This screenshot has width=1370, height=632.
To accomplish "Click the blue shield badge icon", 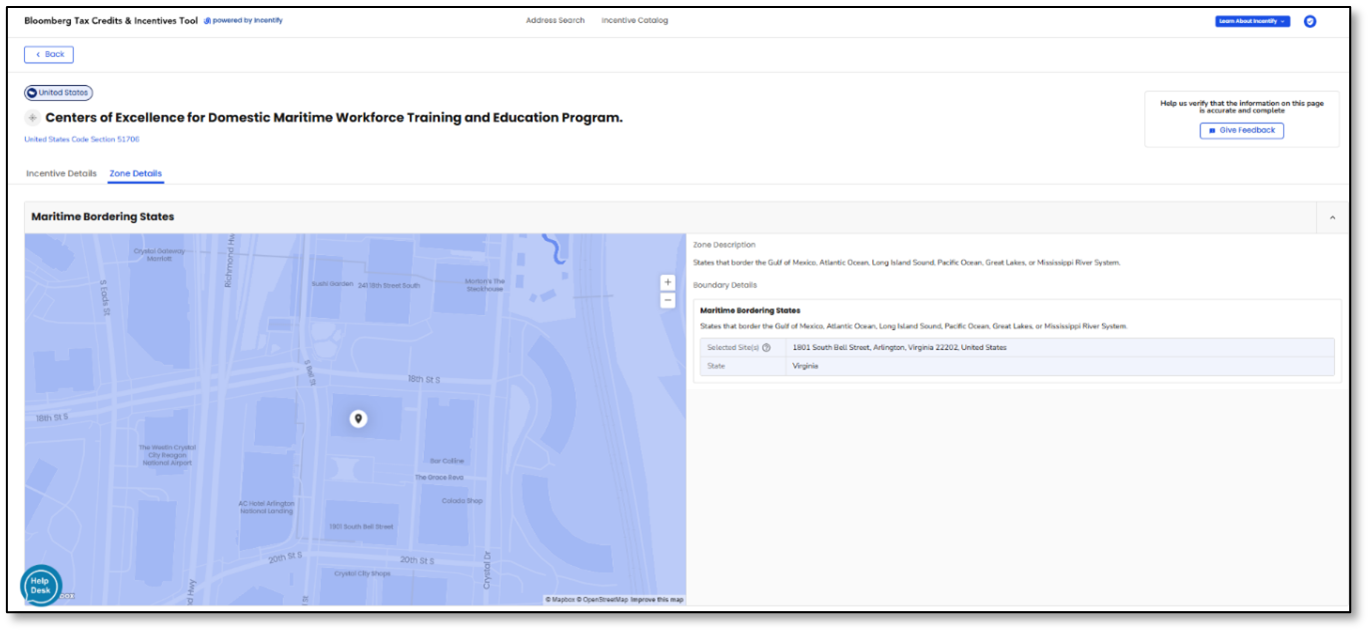I will click(1310, 21).
